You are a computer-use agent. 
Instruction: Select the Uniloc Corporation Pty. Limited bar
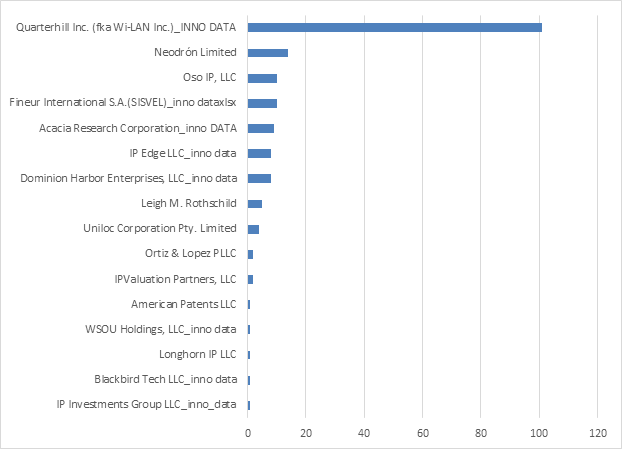point(253,229)
